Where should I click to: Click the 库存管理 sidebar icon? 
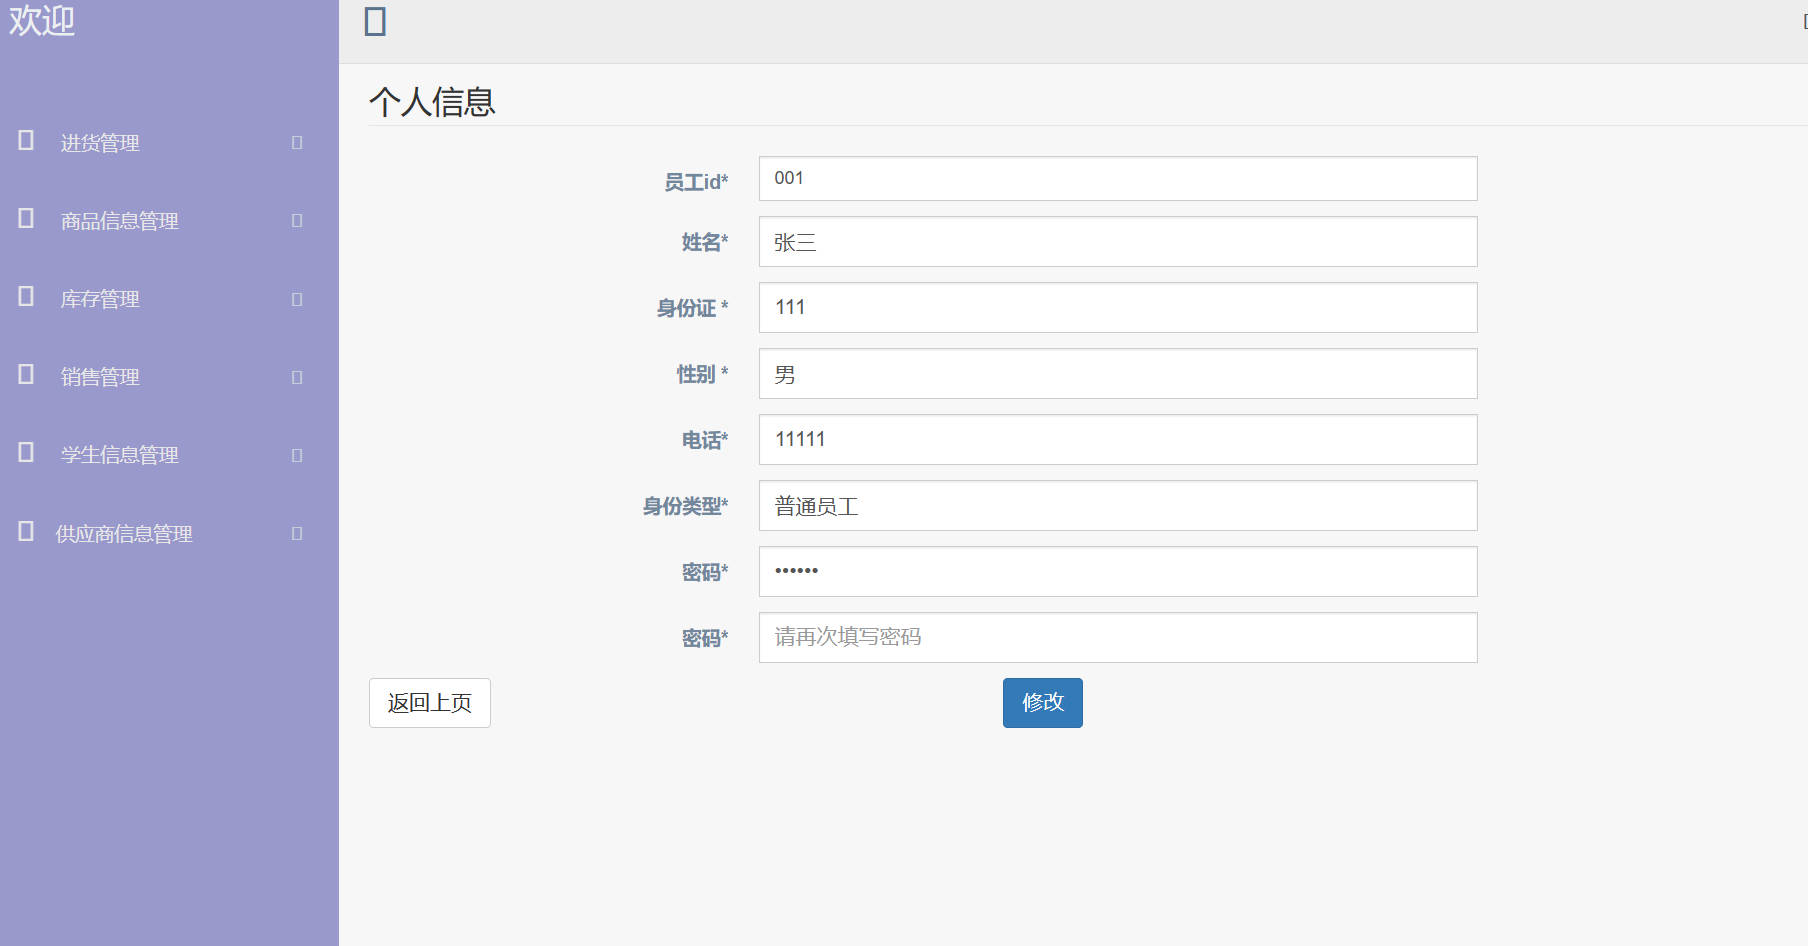pyautogui.click(x=25, y=297)
